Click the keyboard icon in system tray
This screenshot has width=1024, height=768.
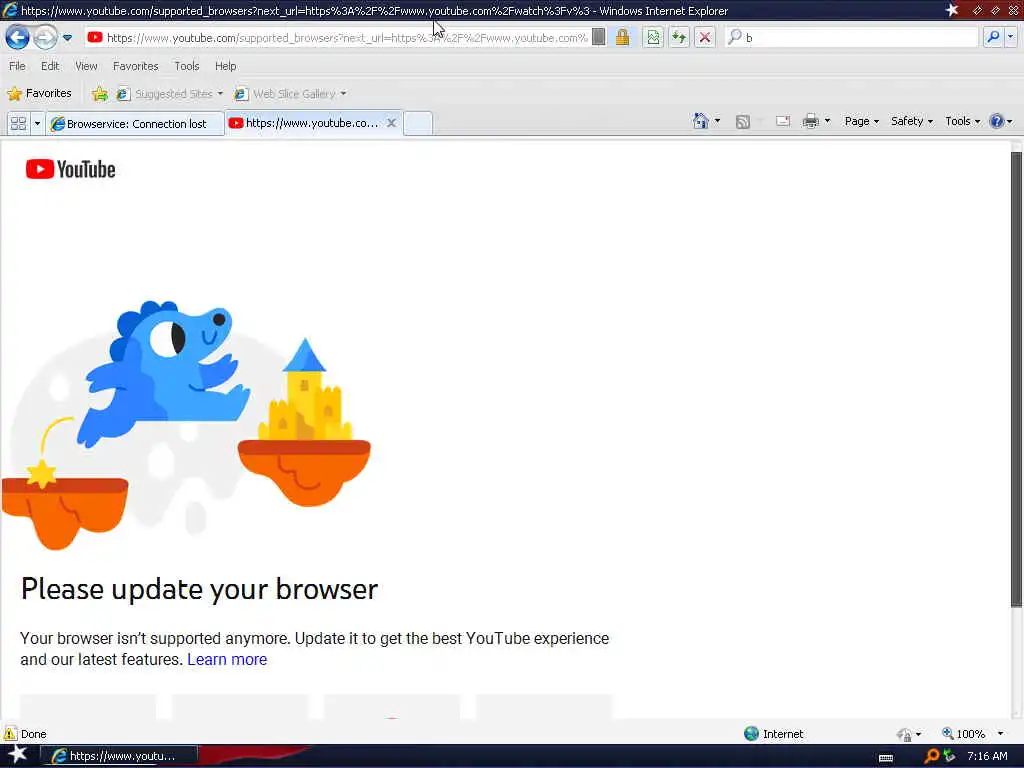coord(886,758)
